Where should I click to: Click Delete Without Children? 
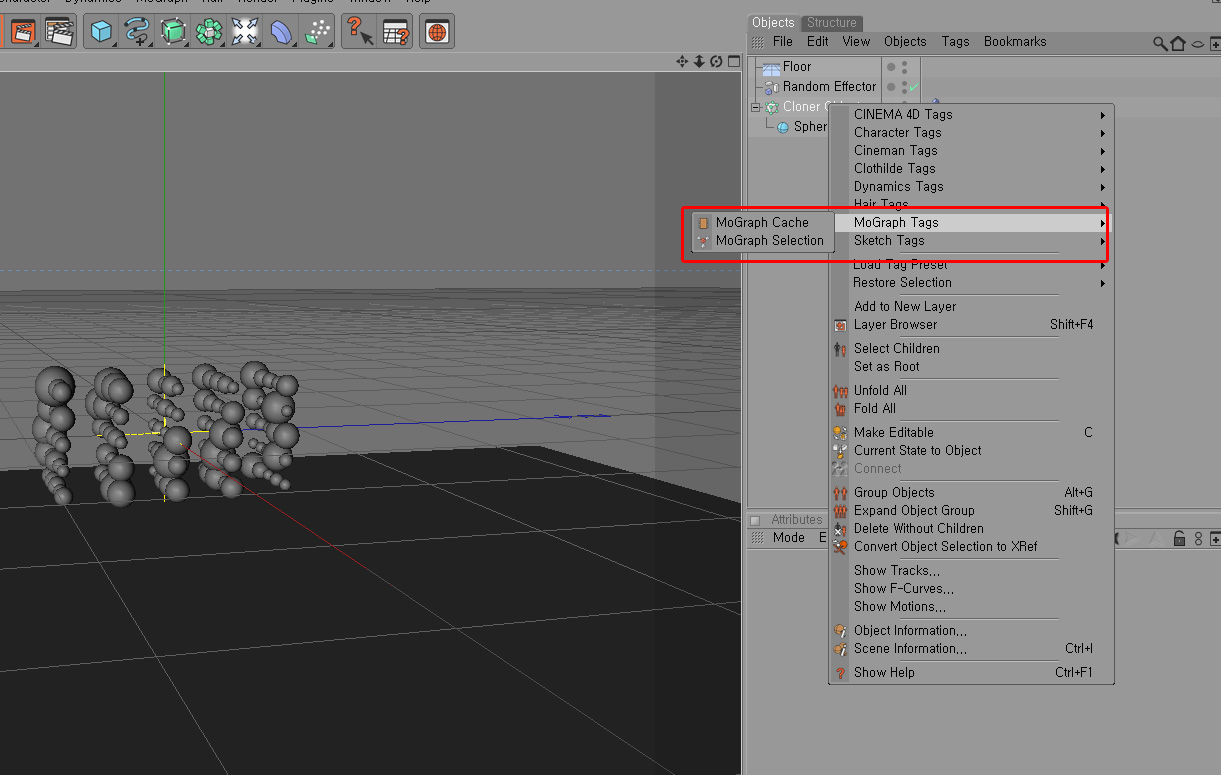tap(971, 528)
